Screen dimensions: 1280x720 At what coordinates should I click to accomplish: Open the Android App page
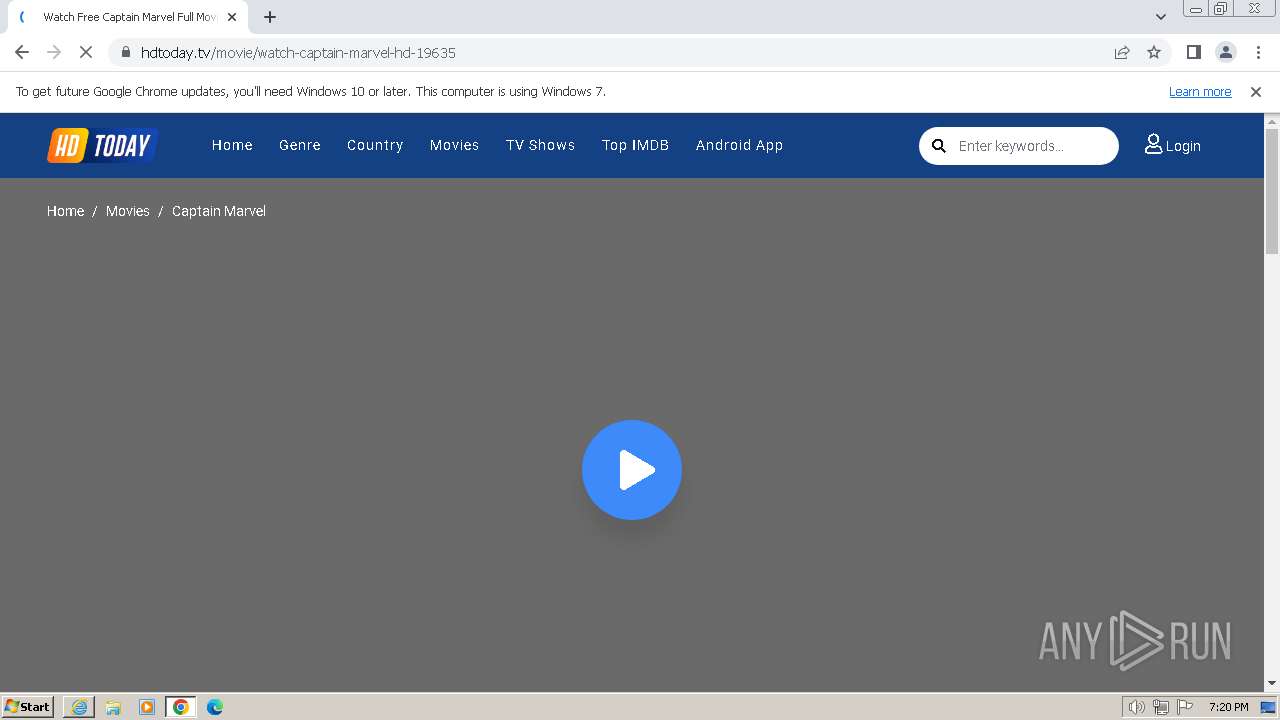(739, 145)
